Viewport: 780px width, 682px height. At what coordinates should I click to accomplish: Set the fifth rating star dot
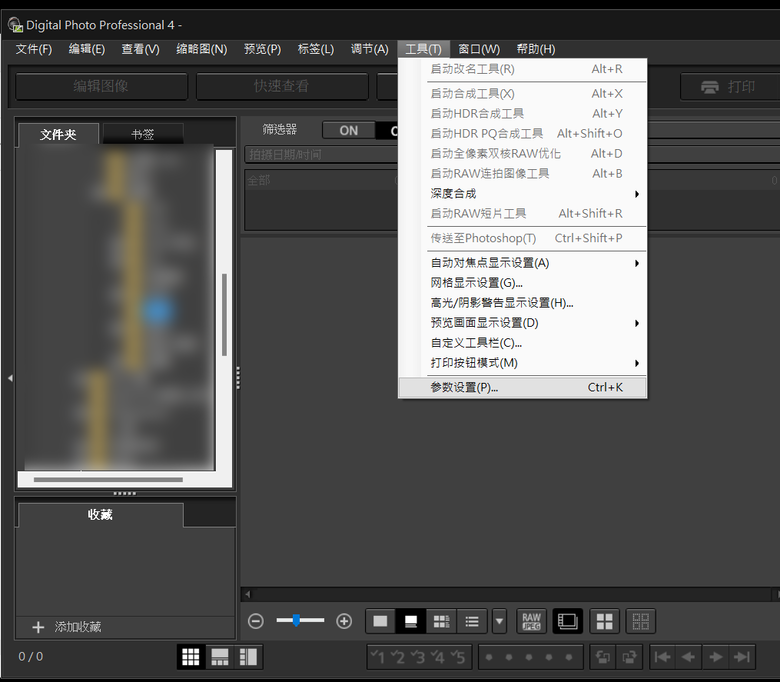(569, 657)
